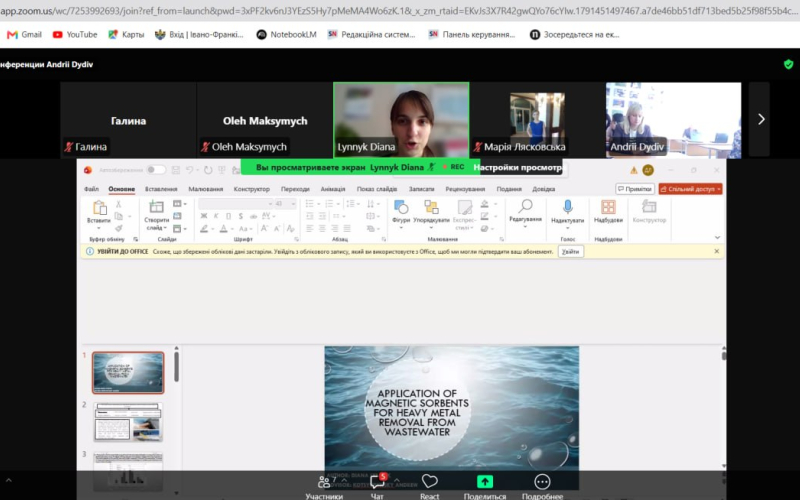Image resolution: width=800 pixels, height=500 pixels.
Task: Switch to the Малювання tab
Action: pyautogui.click(x=206, y=189)
